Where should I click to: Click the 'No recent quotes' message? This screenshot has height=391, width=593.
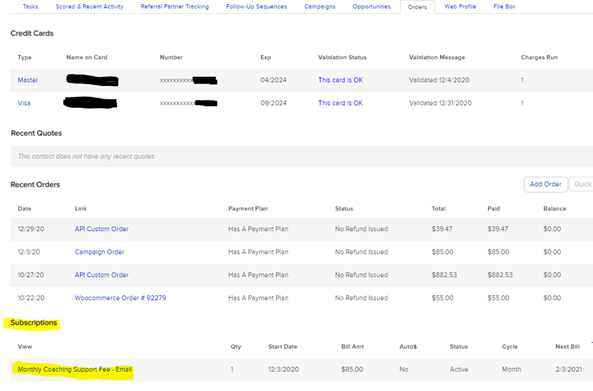pyautogui.click(x=87, y=156)
